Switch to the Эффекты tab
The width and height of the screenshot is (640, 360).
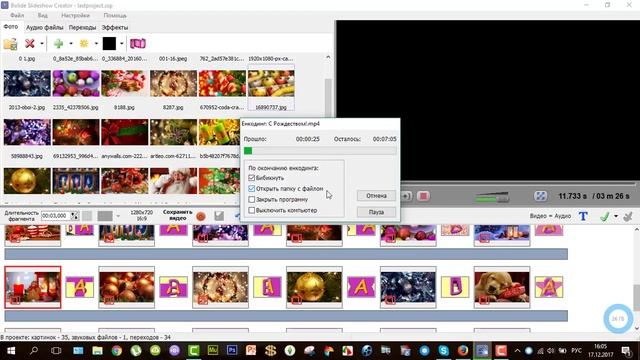(x=115, y=27)
